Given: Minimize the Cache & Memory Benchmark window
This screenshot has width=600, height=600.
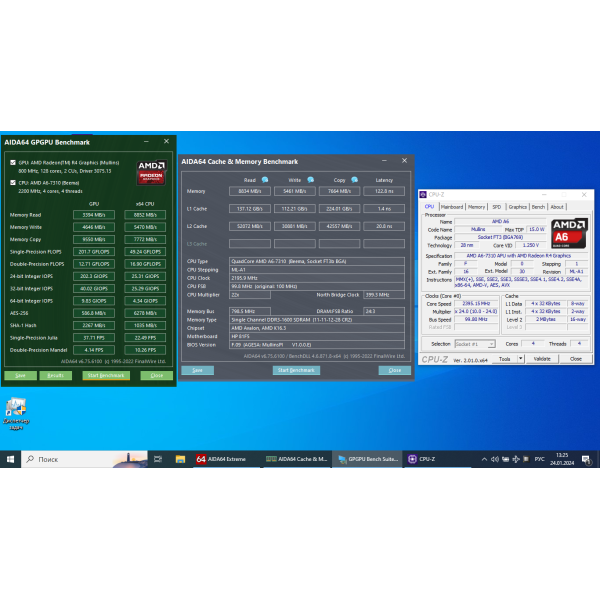Looking at the screenshot, I should (384, 161).
